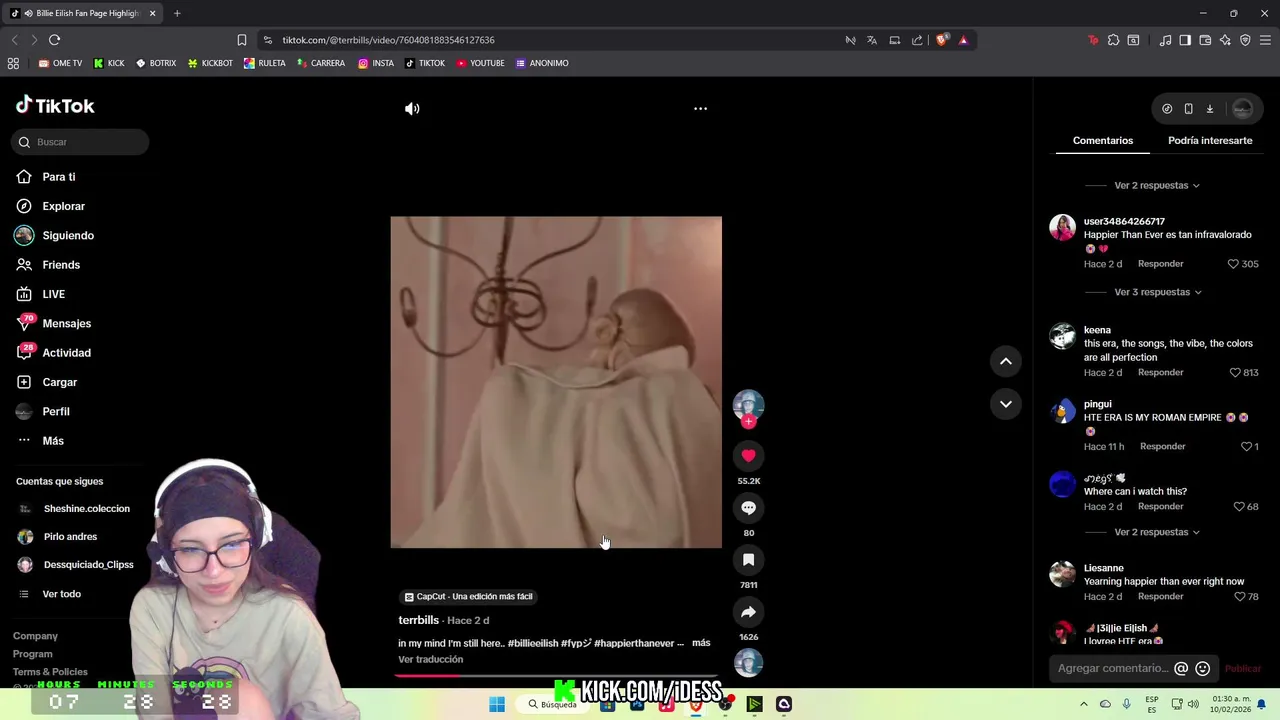Viewport: 1280px width, 720px height.
Task: Click Ver todo followed accounts
Action: coord(61,594)
